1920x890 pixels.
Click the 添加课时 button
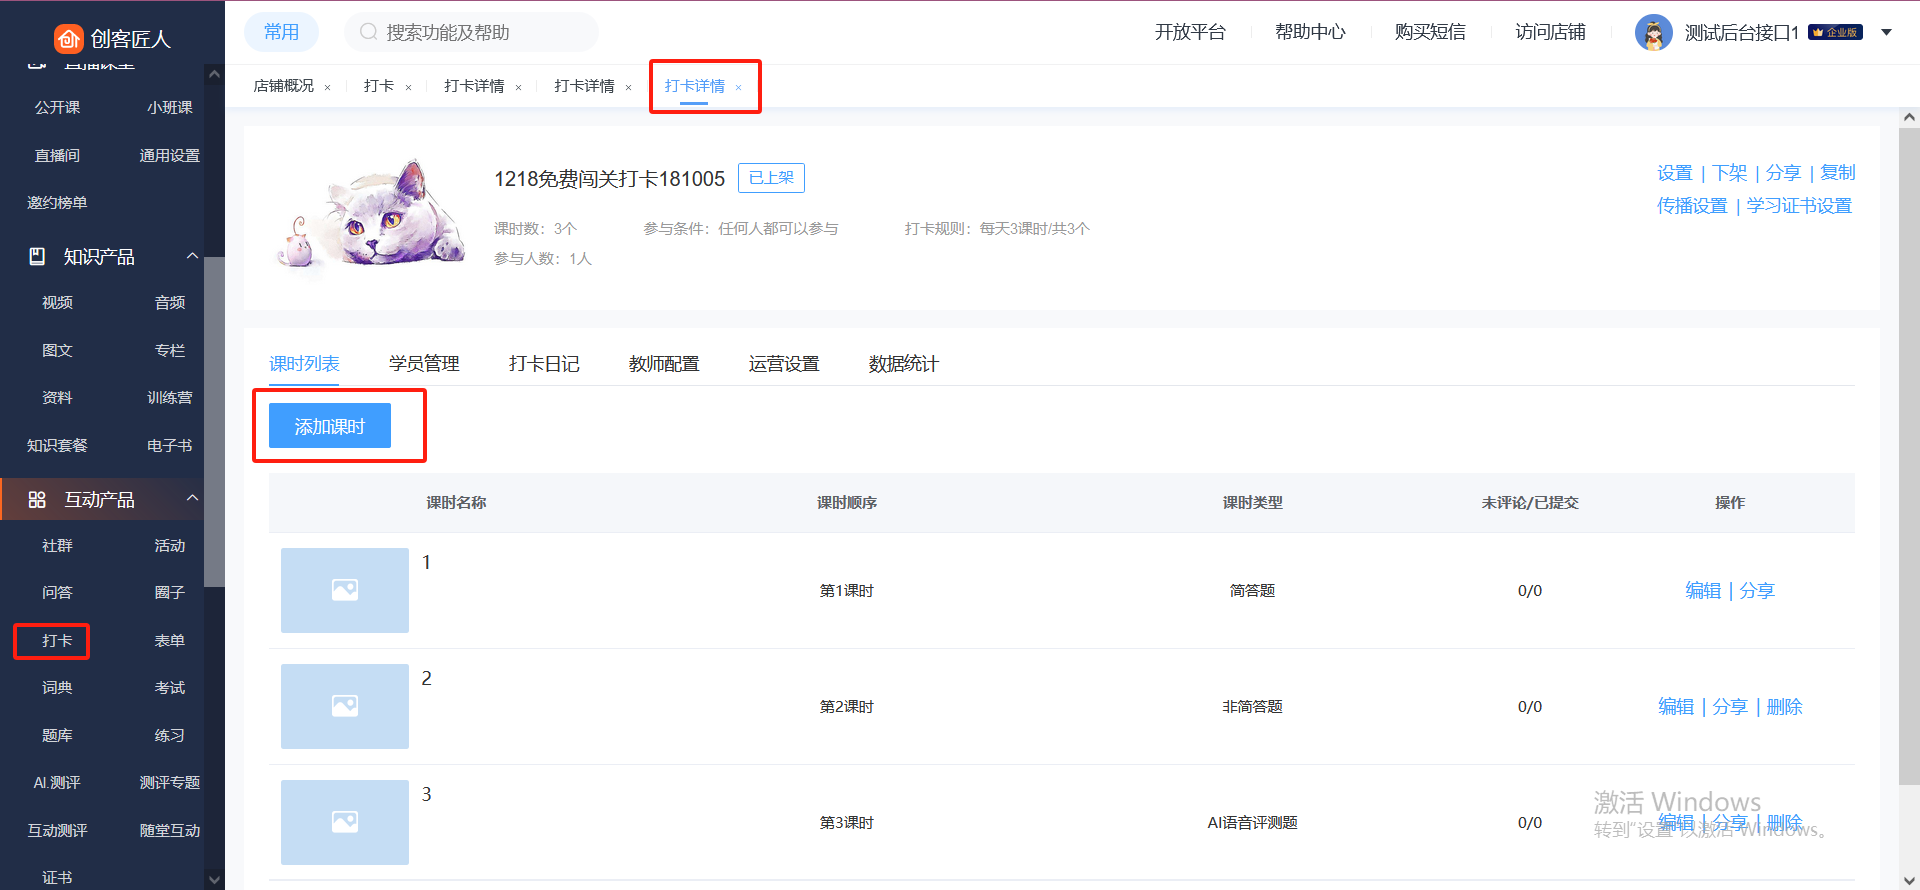click(x=329, y=427)
